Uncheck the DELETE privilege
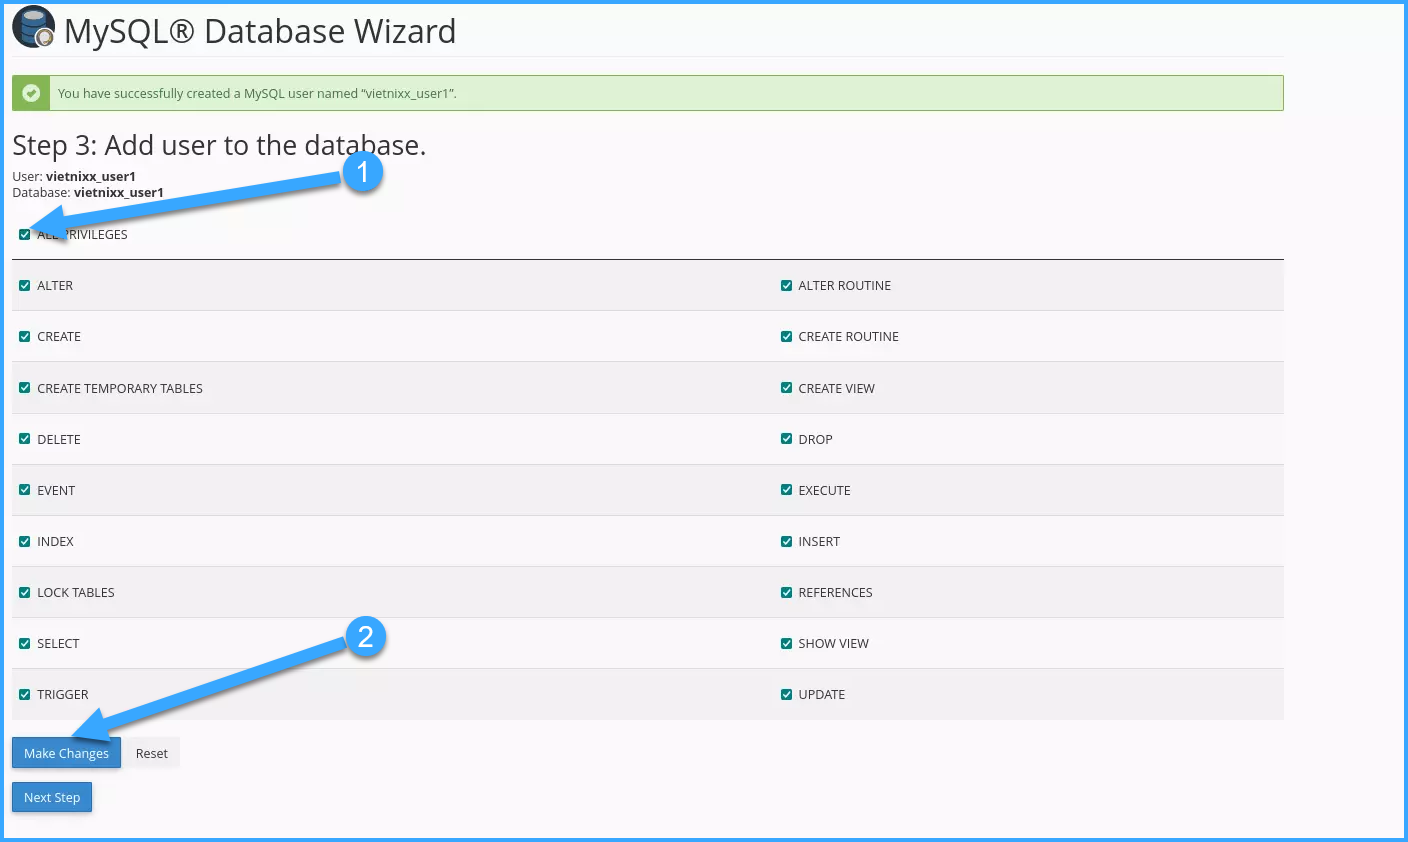Image resolution: width=1408 pixels, height=842 pixels. point(25,439)
